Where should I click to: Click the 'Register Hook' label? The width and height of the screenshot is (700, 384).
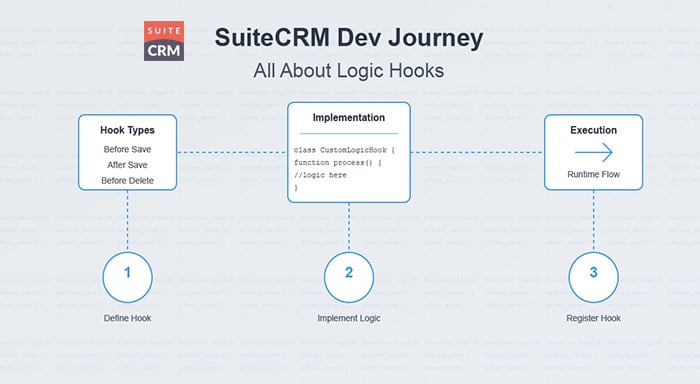tap(593, 318)
